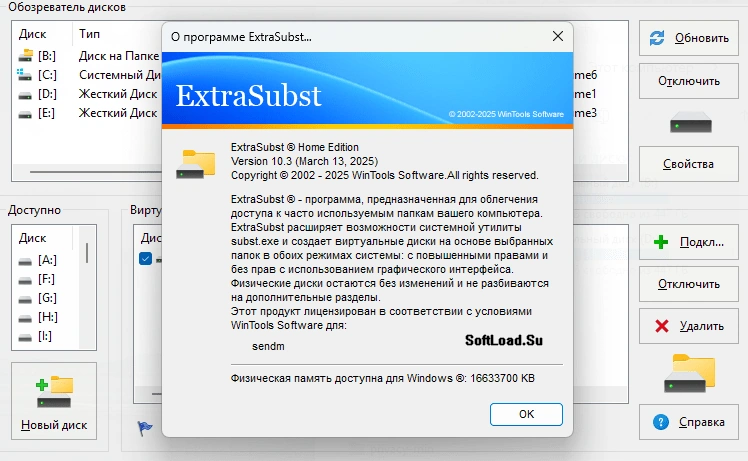Click the Новый диск button
The height and width of the screenshot is (461, 748).
(54, 401)
